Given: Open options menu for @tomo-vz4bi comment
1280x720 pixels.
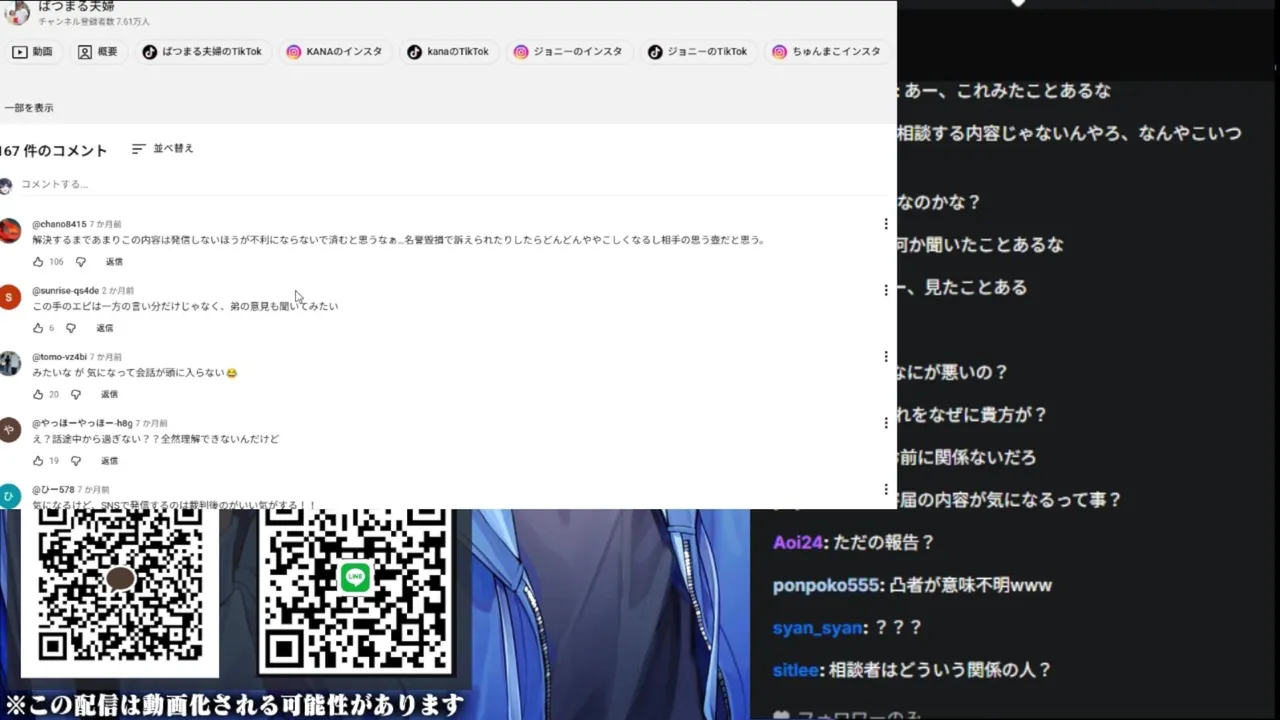Looking at the screenshot, I should coord(885,356).
